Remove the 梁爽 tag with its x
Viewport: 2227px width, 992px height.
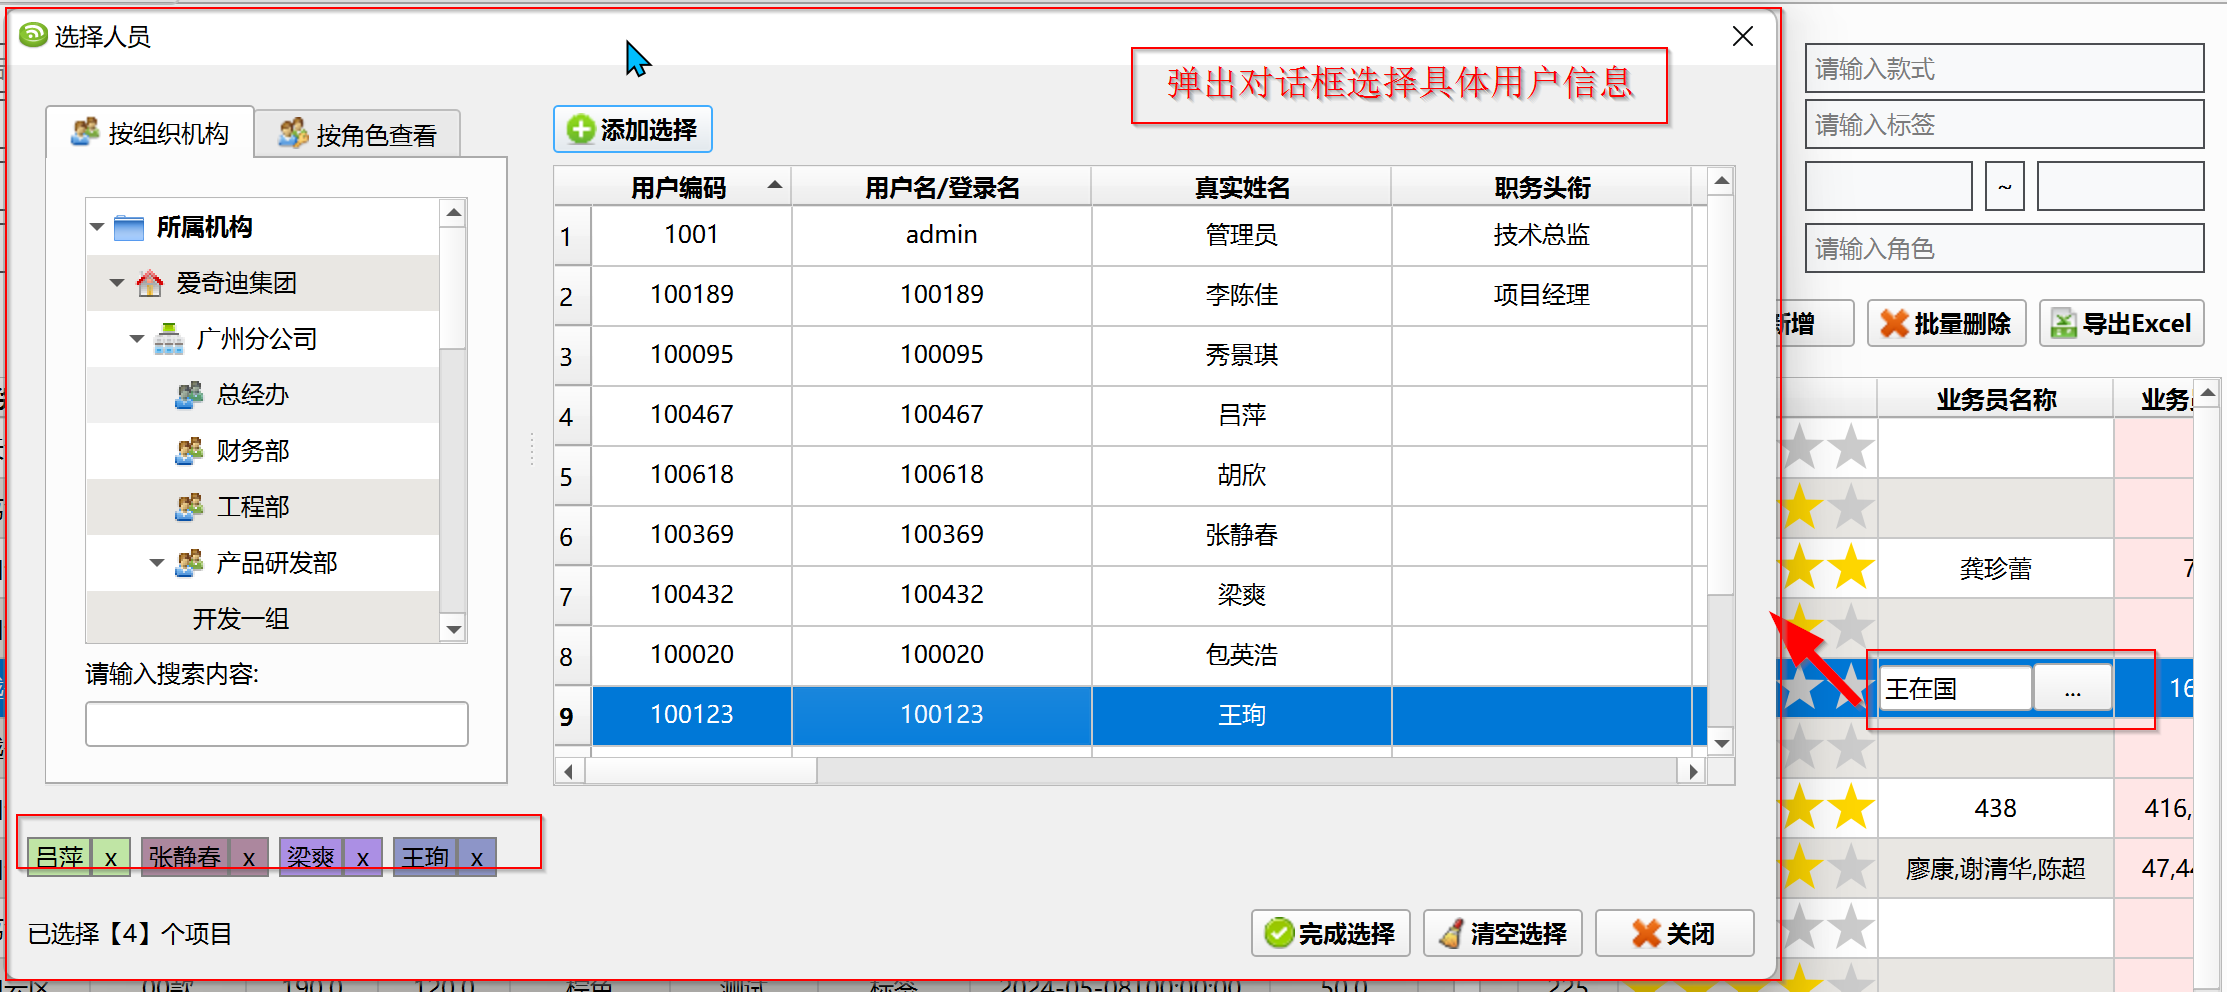click(363, 857)
